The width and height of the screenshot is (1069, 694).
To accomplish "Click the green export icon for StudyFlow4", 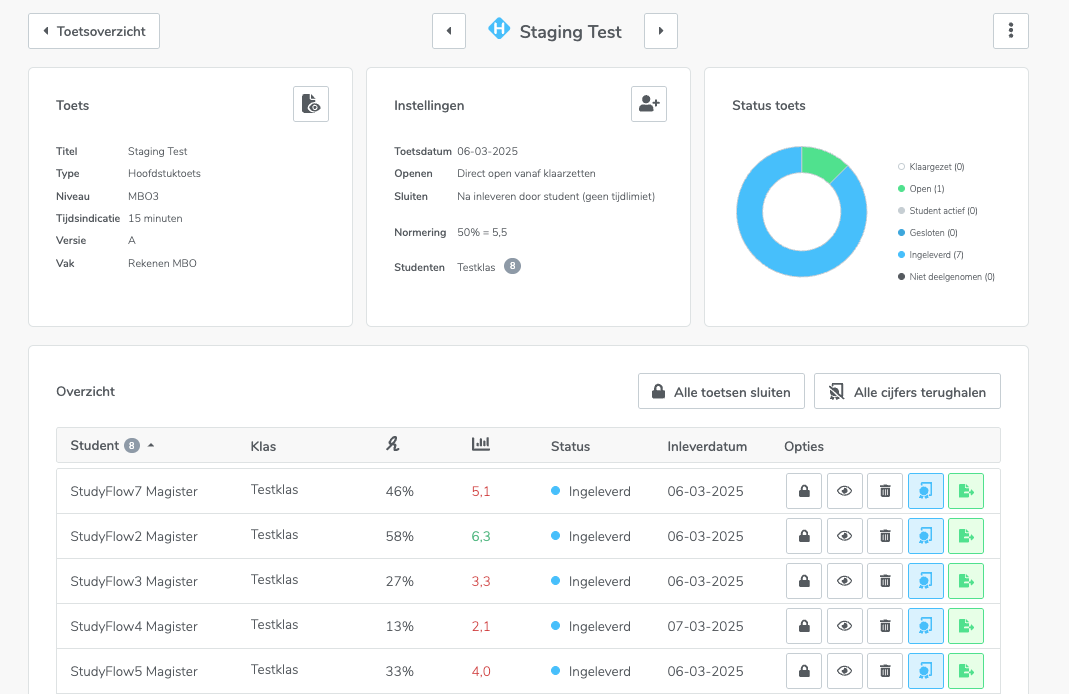I will 966,626.
